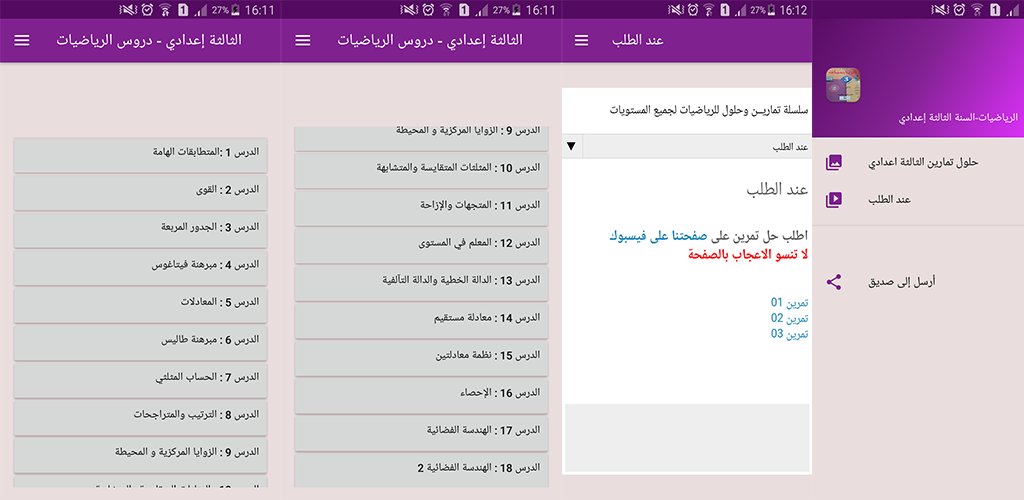Tap the image gallery icon beside حلول تمارين
Screen dimensions: 1024x500
pos(833,162)
